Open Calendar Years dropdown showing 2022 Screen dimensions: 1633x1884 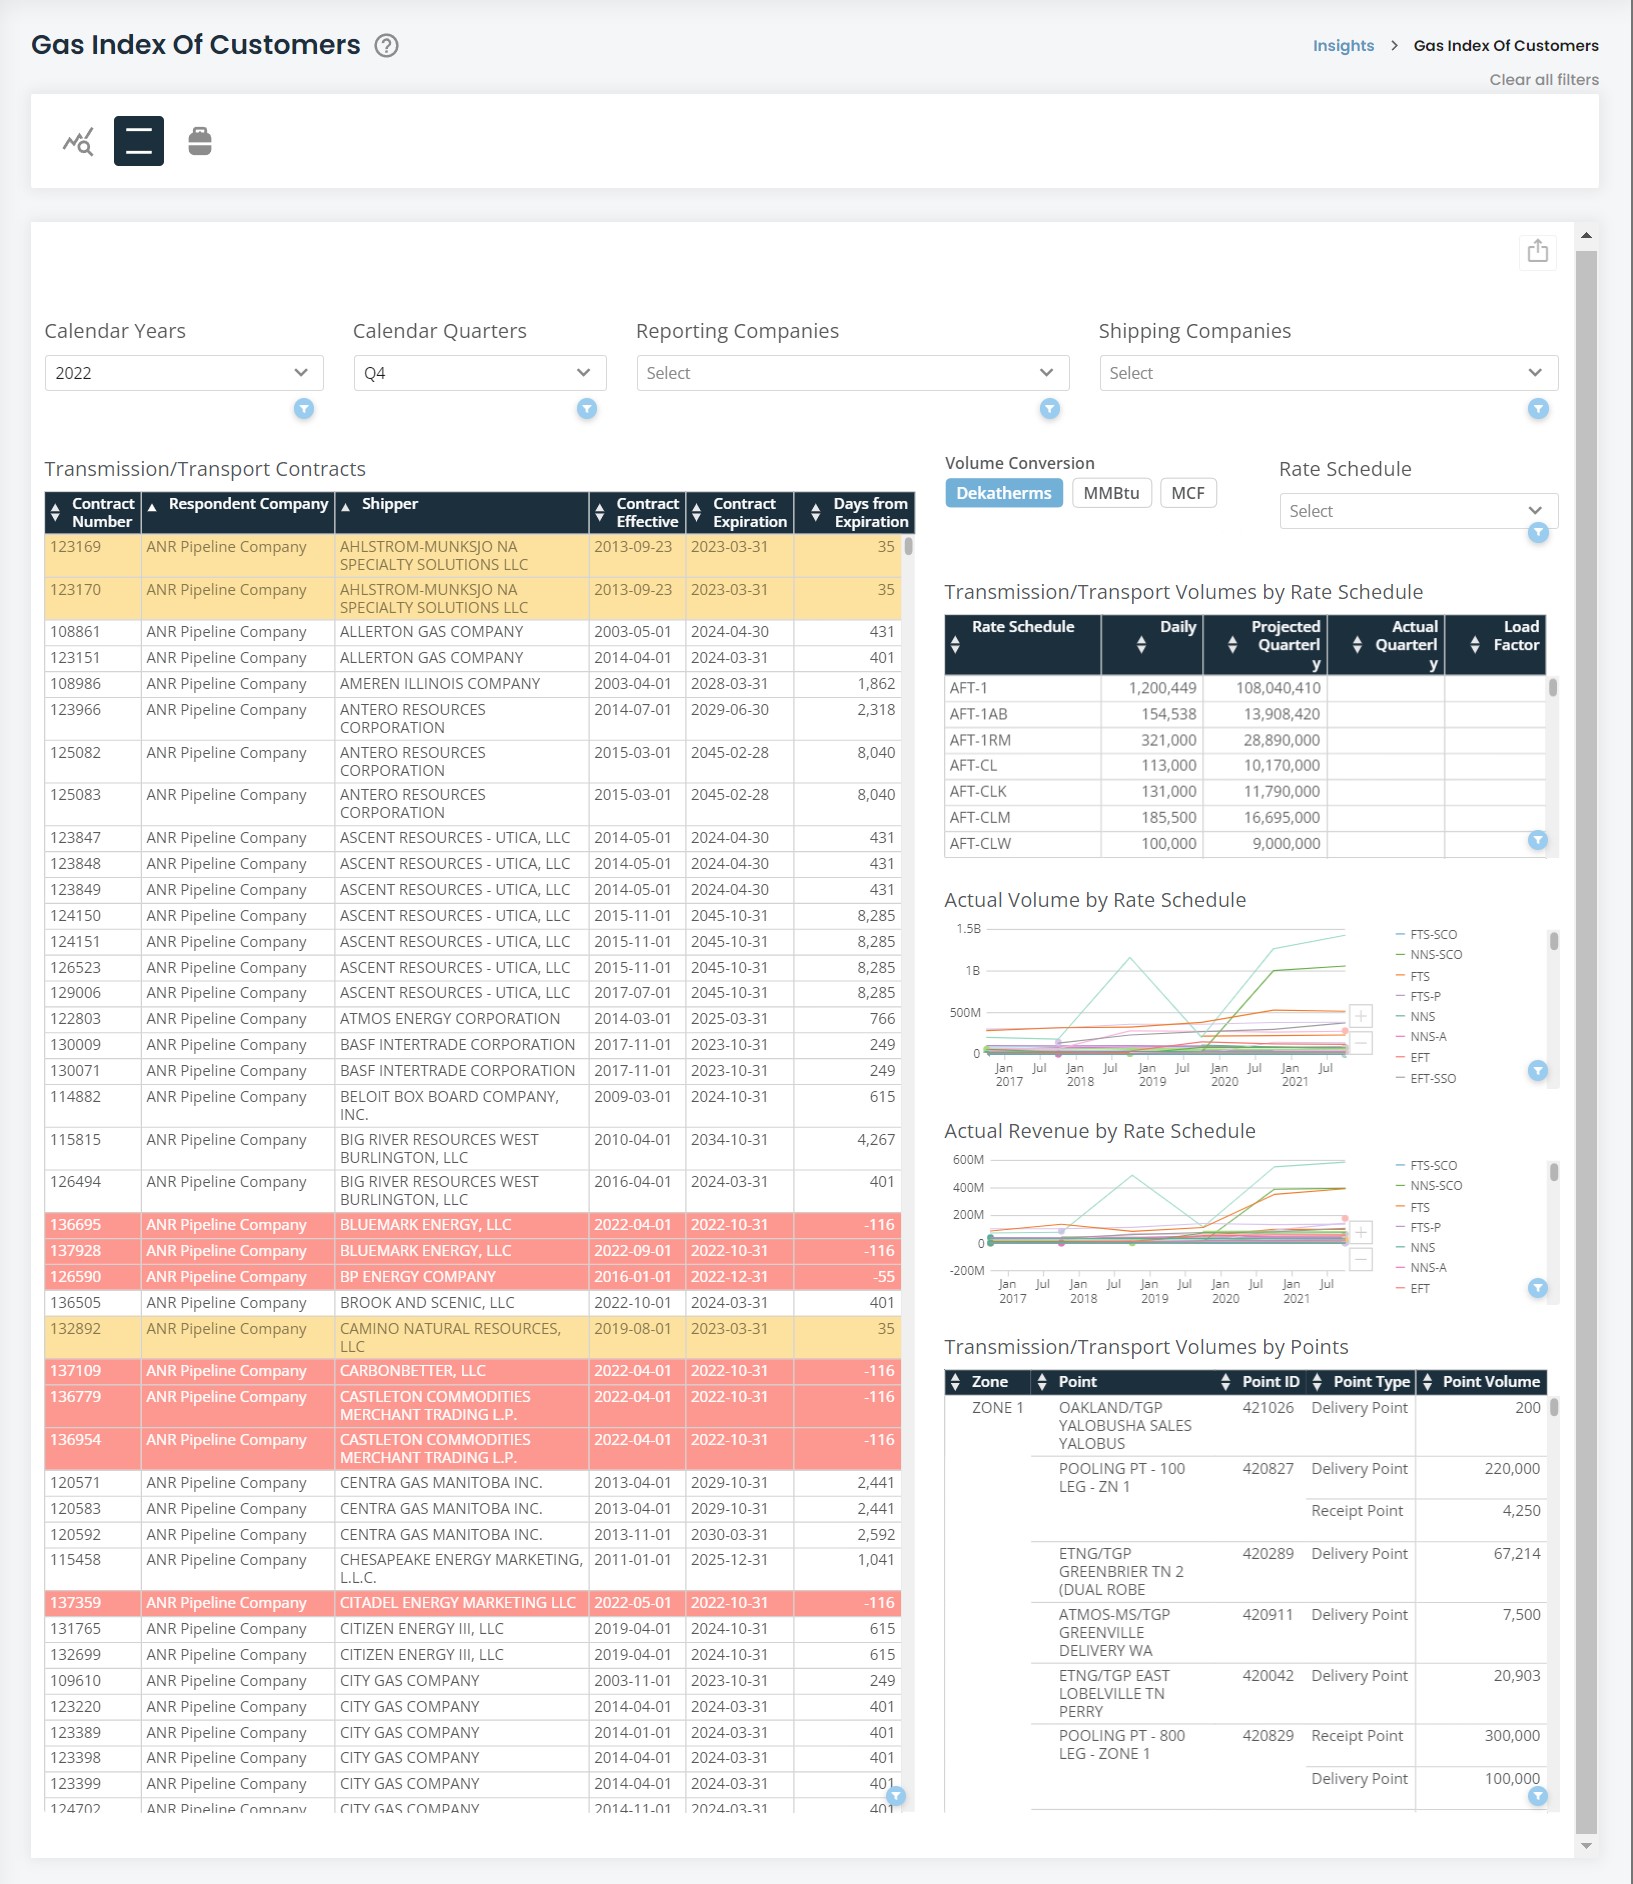coord(184,373)
